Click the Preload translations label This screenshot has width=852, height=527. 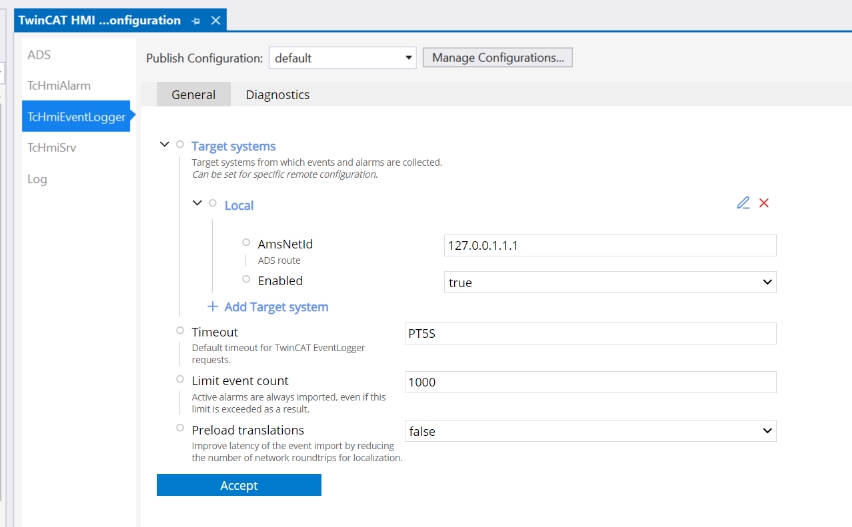pyautogui.click(x=248, y=430)
